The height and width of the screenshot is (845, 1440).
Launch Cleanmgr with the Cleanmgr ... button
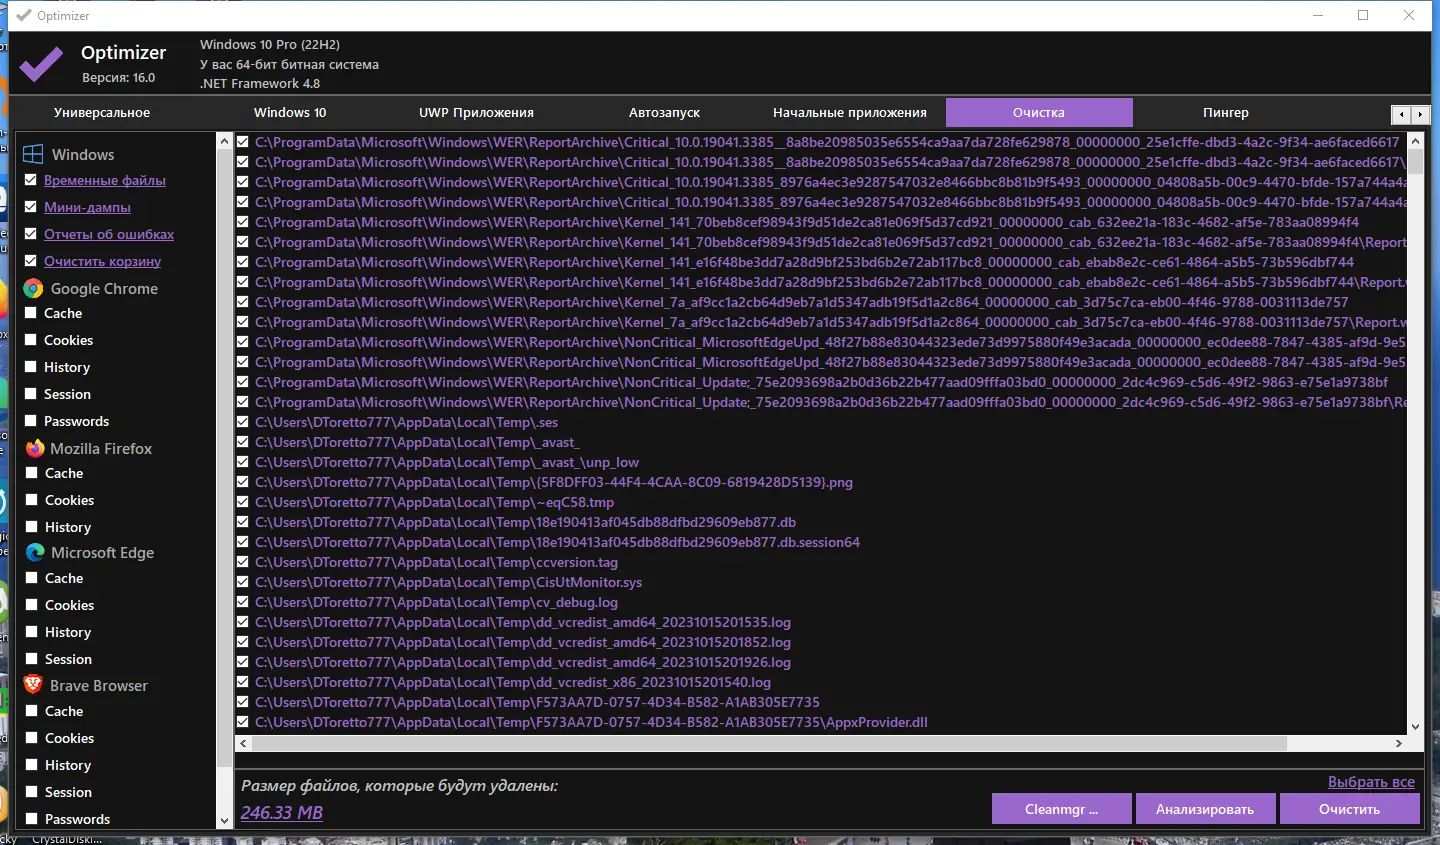click(x=1061, y=809)
